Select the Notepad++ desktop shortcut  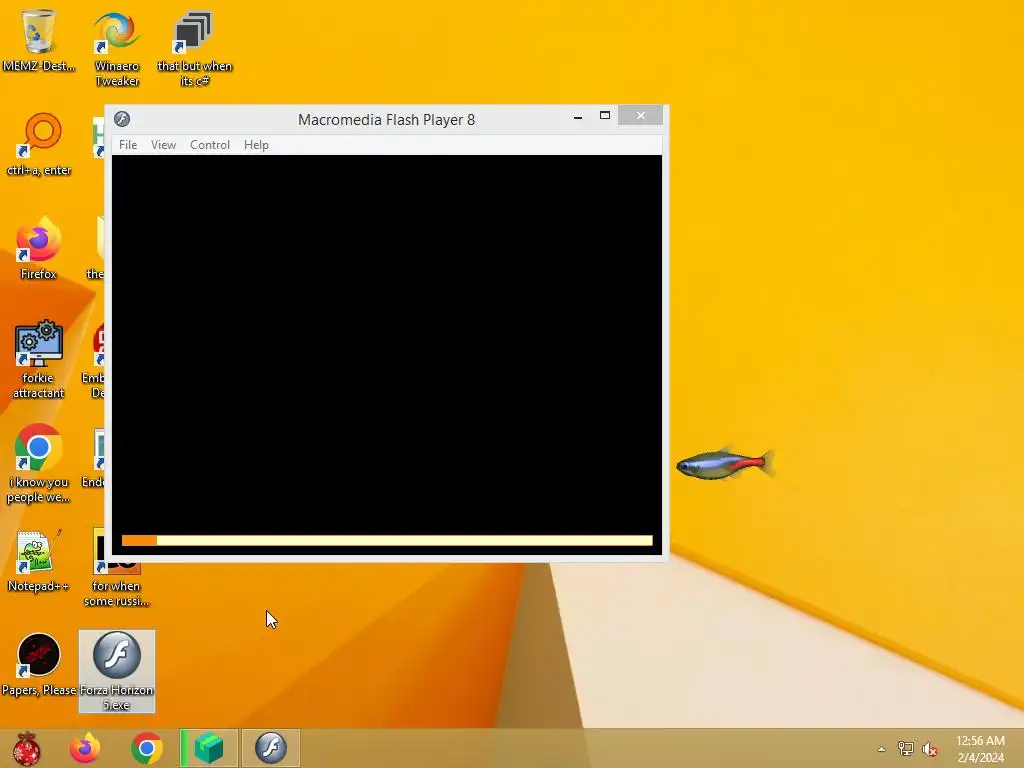[x=39, y=561]
